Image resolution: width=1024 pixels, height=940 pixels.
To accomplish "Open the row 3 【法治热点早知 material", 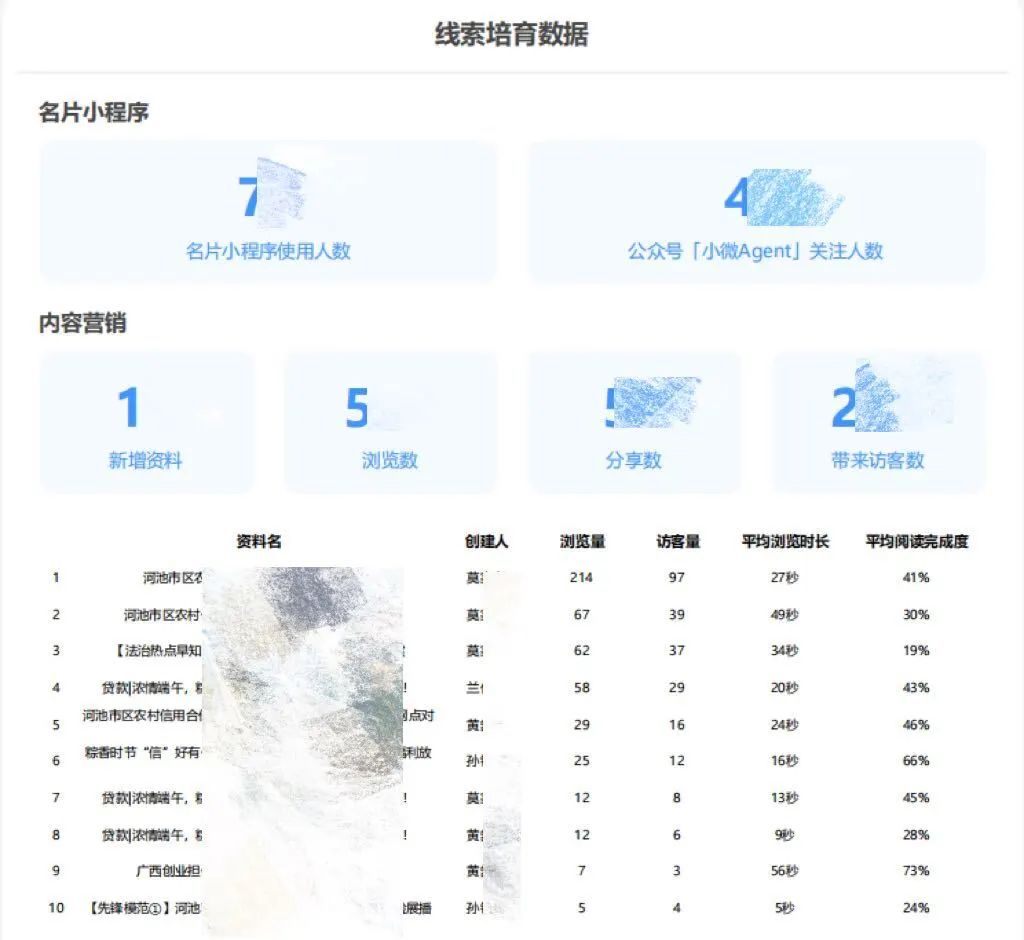I will click(160, 651).
